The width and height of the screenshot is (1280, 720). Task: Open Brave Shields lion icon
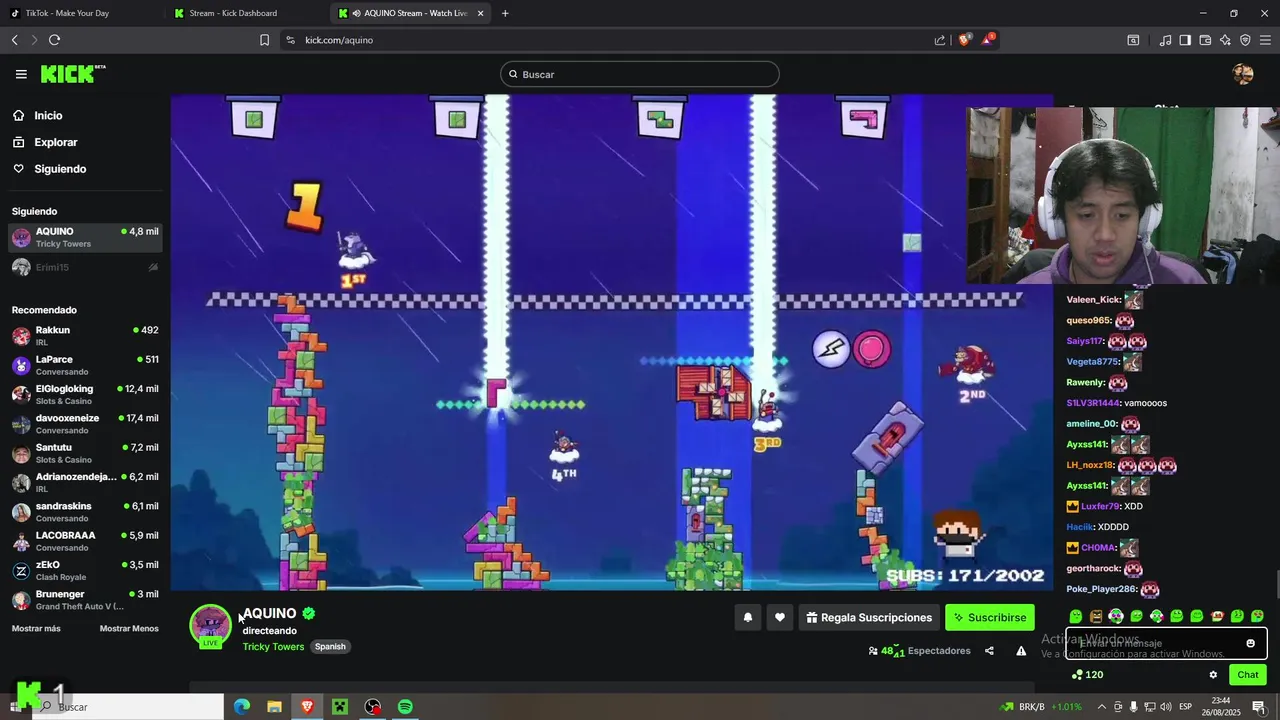pos(965,40)
